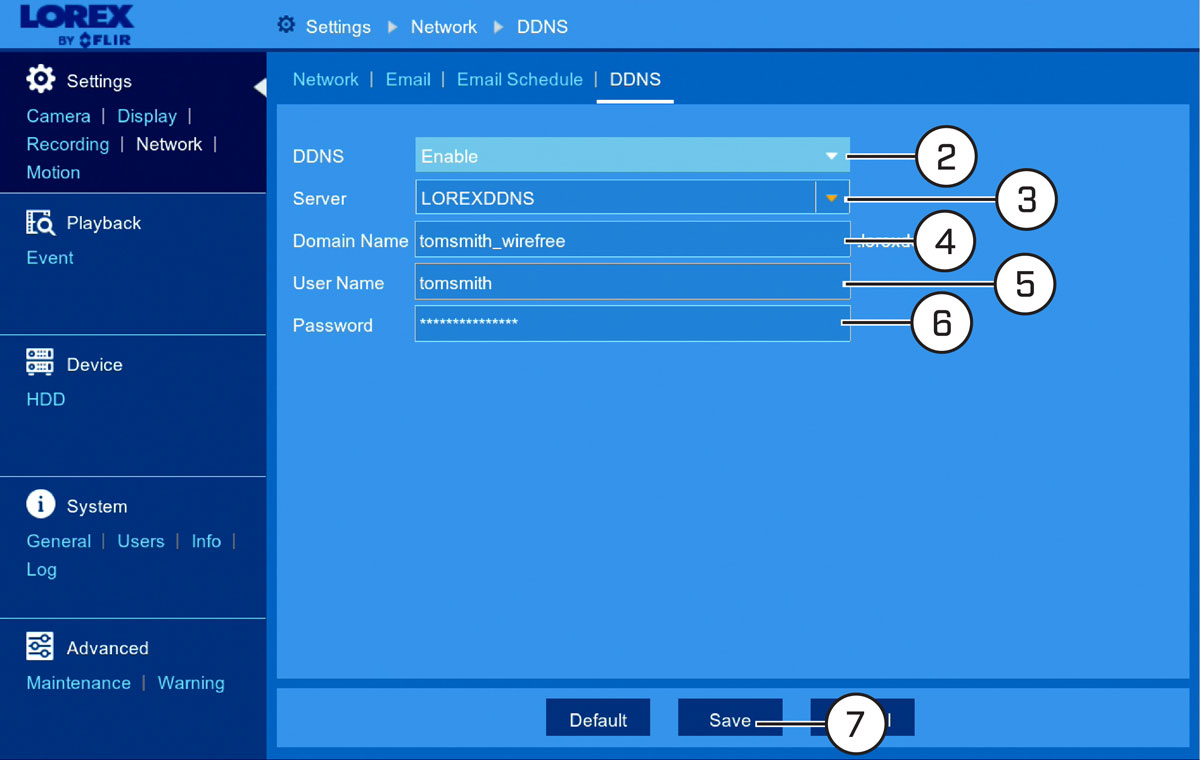Go to the HDD device page
The image size is (1200, 760).
click(x=46, y=399)
